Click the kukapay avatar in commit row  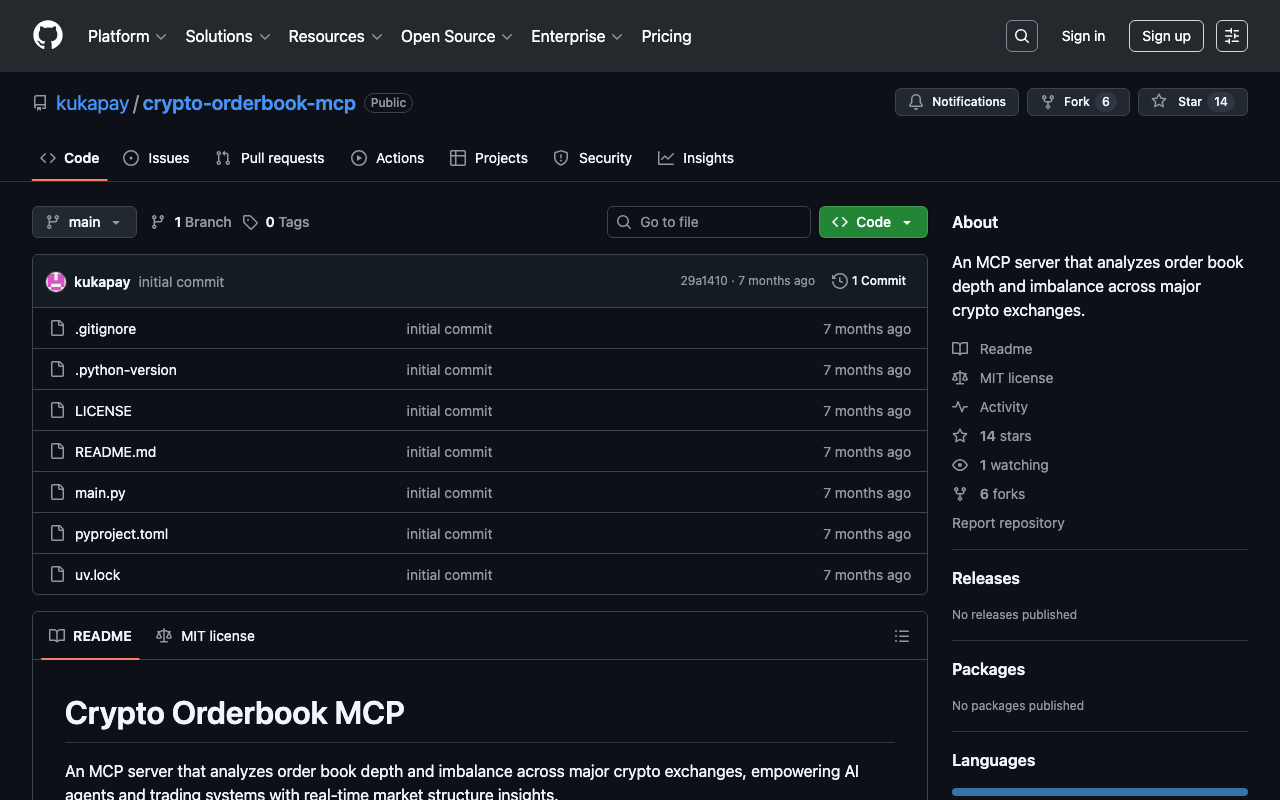pos(56,282)
